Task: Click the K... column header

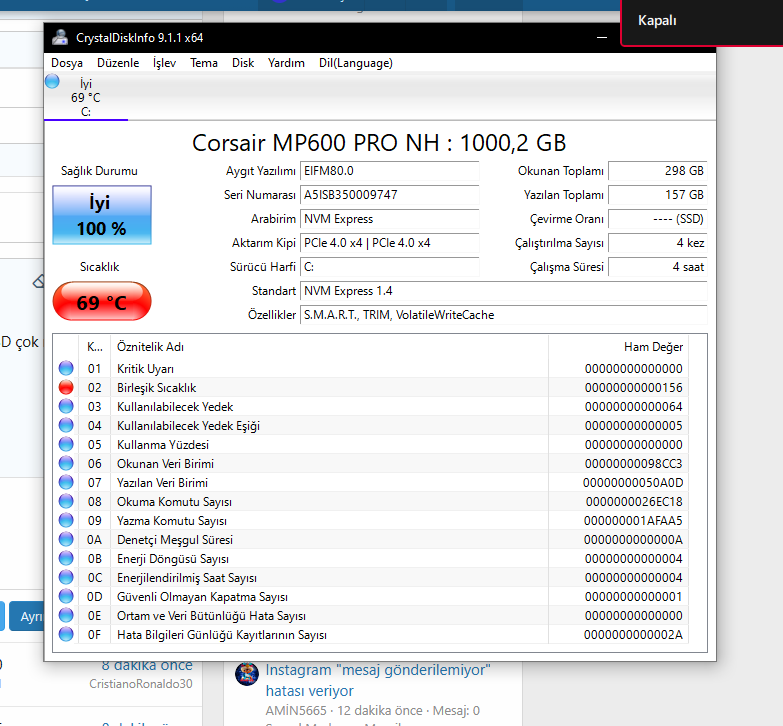Action: [94, 347]
